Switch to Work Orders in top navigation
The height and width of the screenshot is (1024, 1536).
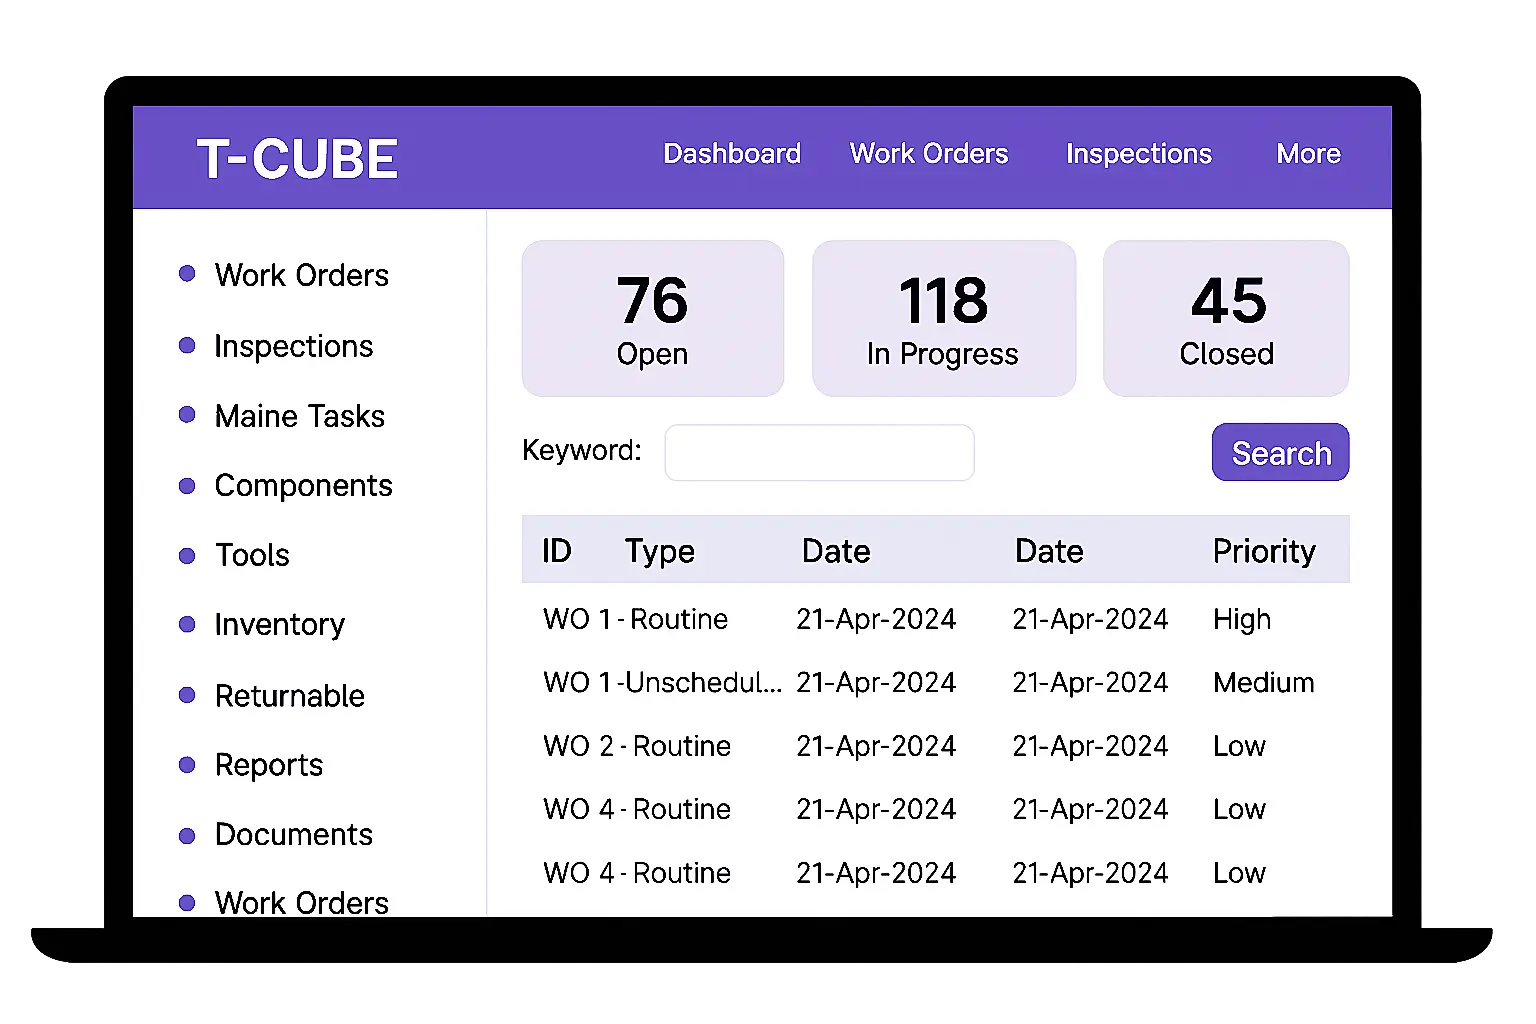pyautogui.click(x=929, y=154)
